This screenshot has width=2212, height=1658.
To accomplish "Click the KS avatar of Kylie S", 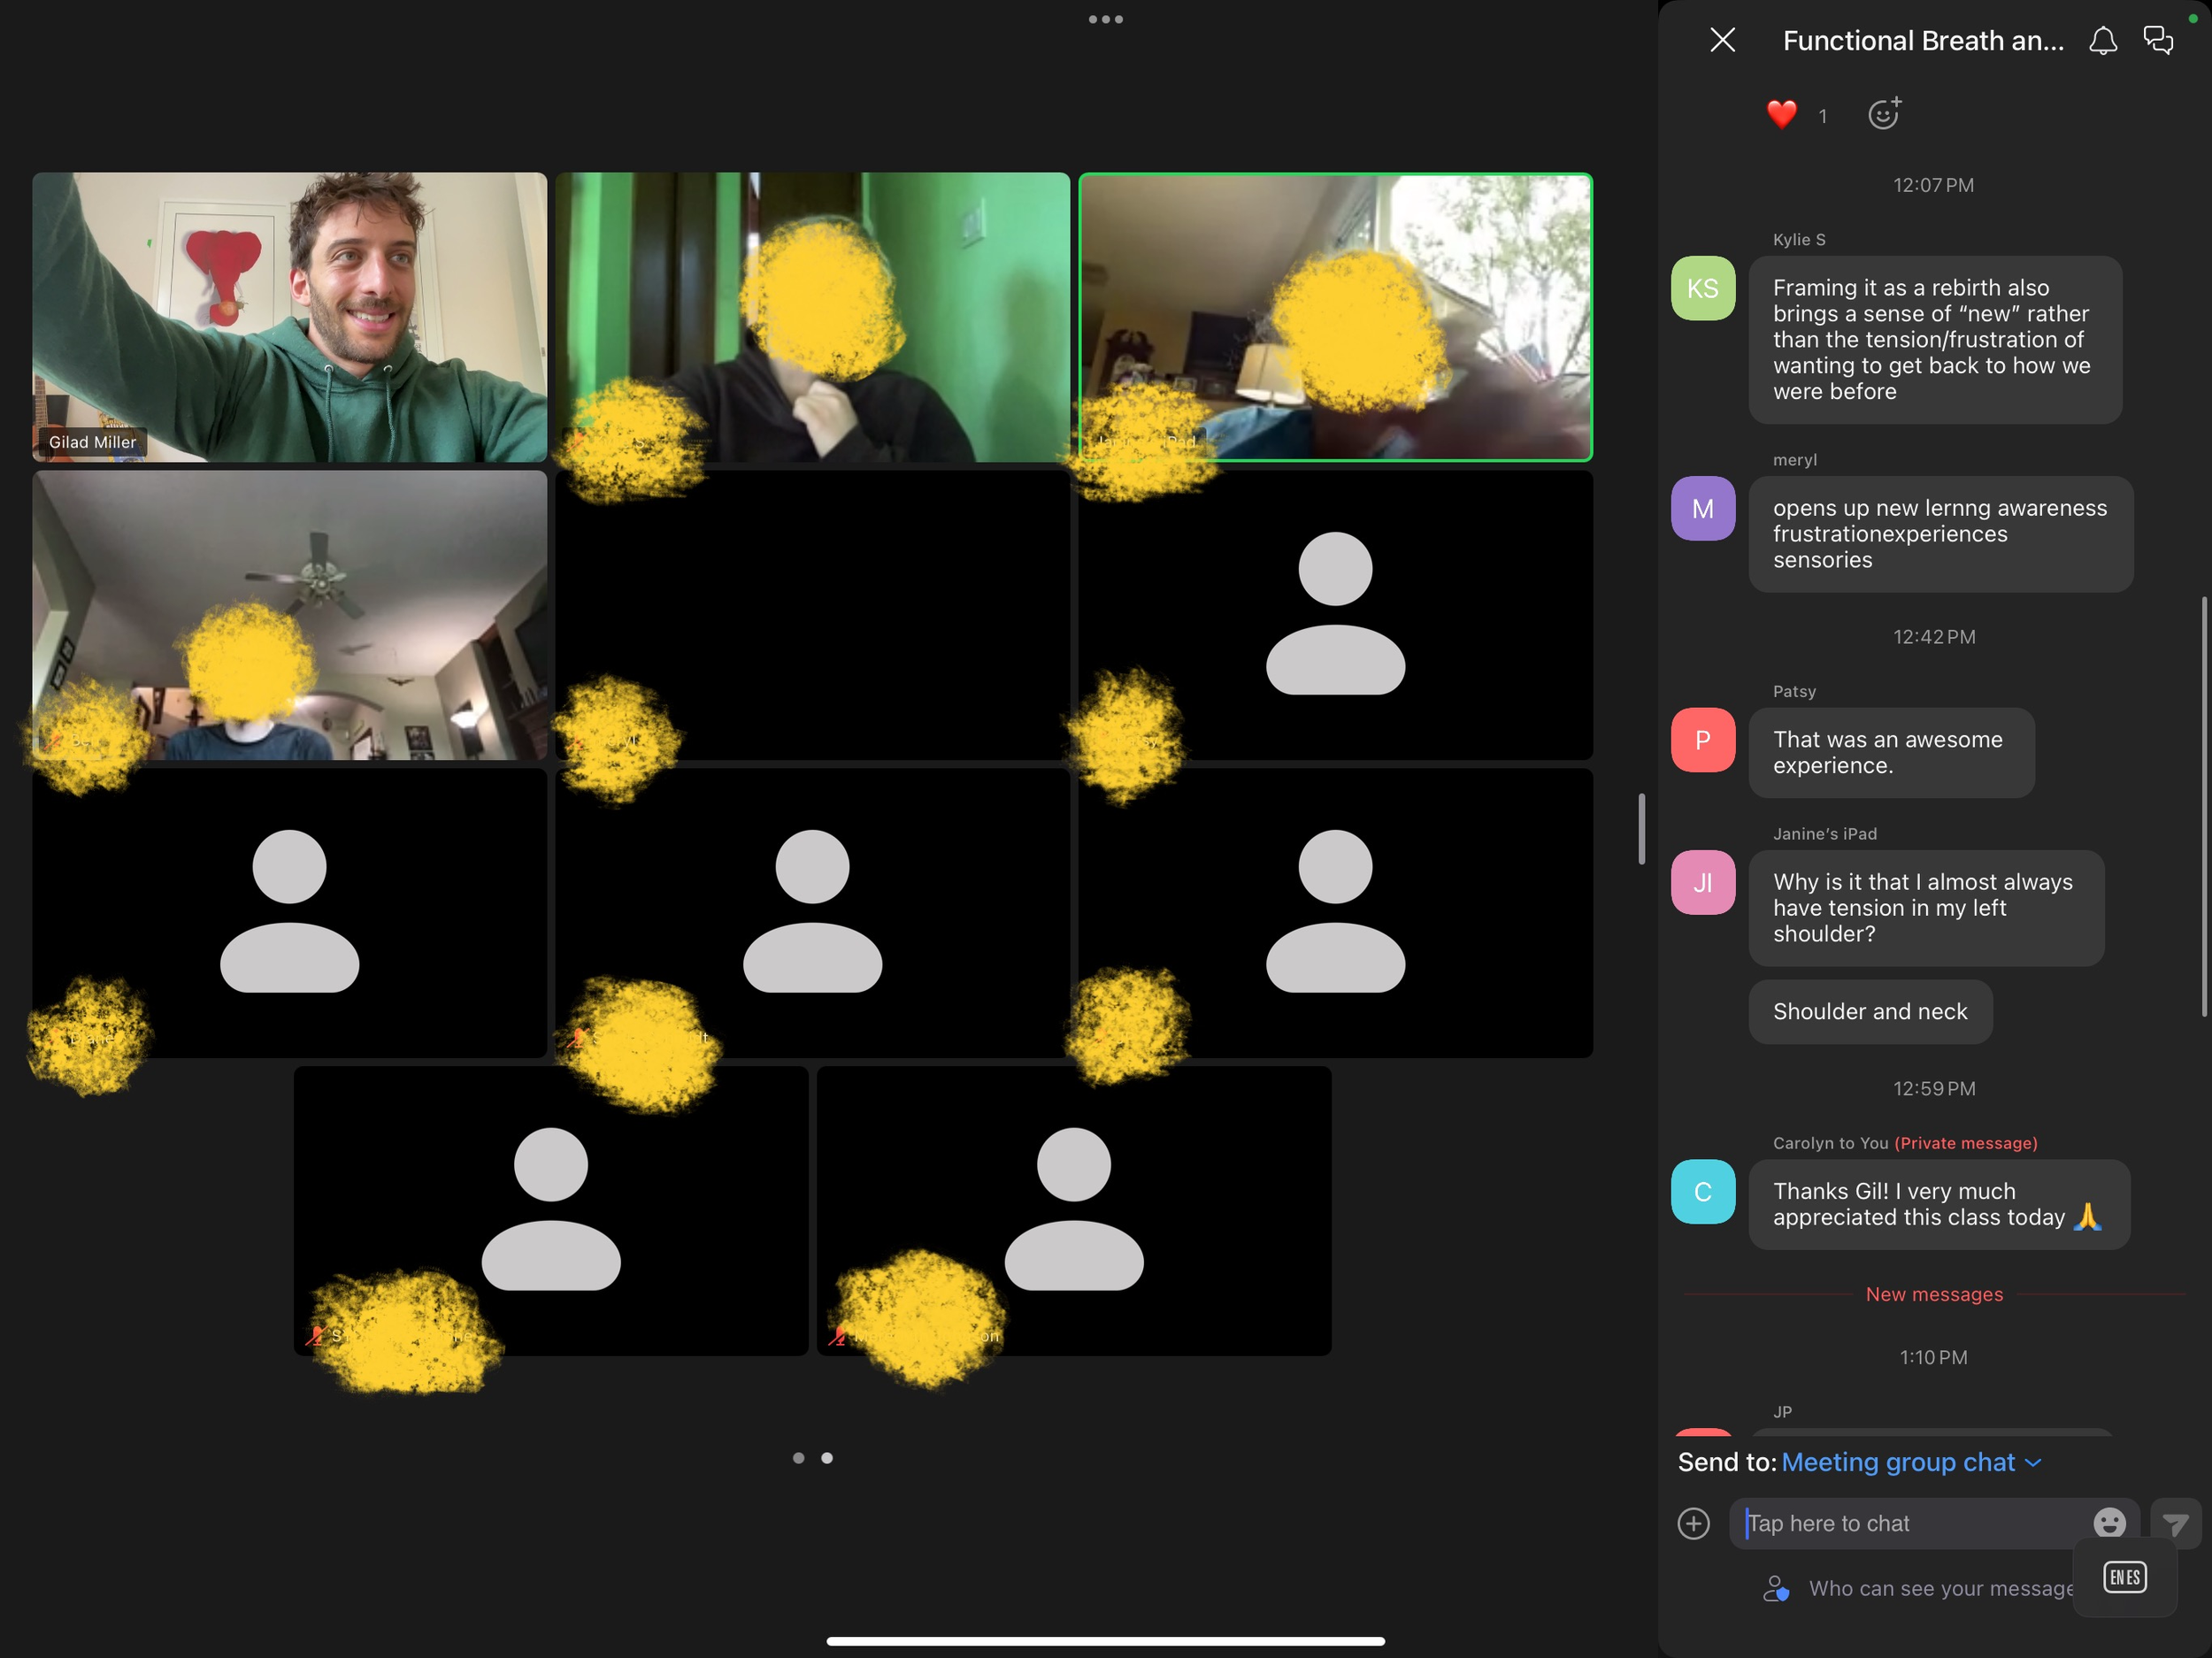I will 1702,289.
